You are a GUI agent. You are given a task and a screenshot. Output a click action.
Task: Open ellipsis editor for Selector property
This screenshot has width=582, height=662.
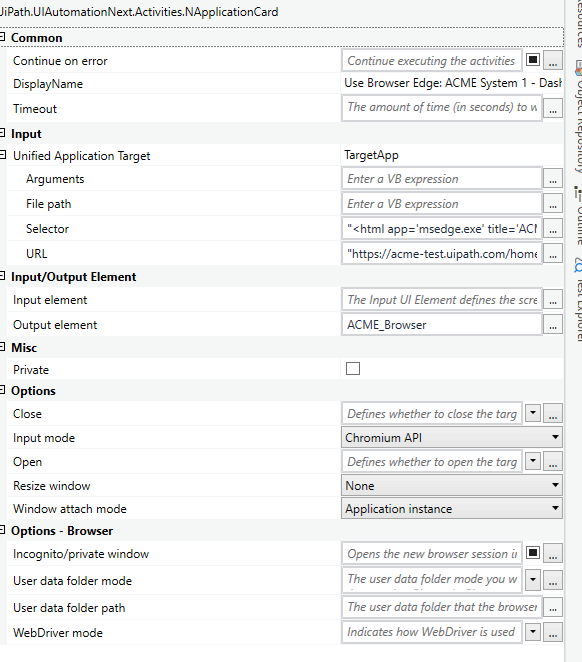point(553,229)
